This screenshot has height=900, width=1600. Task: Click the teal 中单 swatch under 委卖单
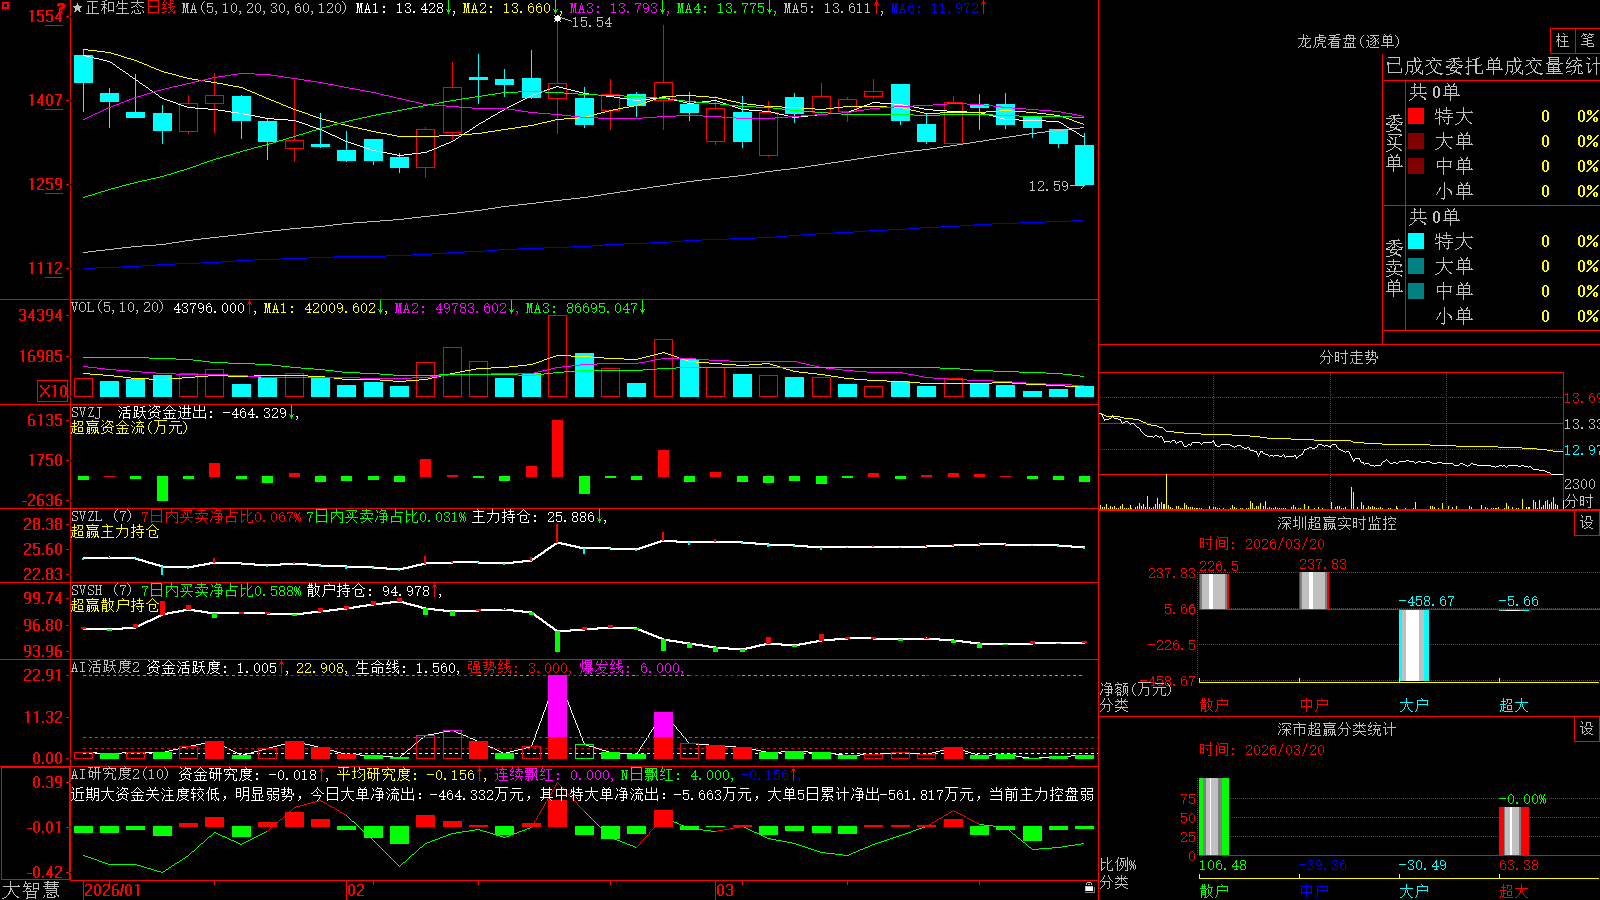1416,291
